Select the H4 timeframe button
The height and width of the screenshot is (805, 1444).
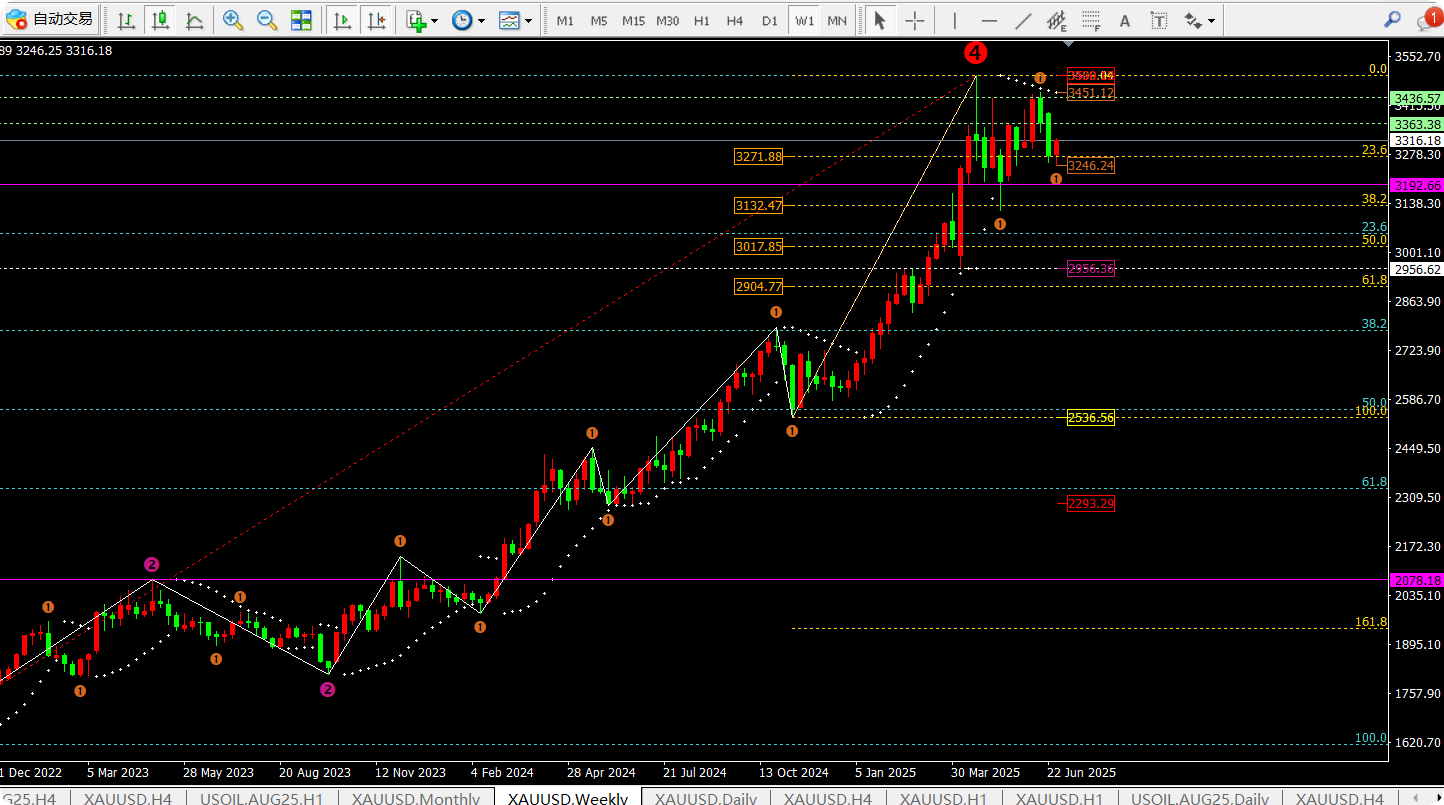point(735,20)
